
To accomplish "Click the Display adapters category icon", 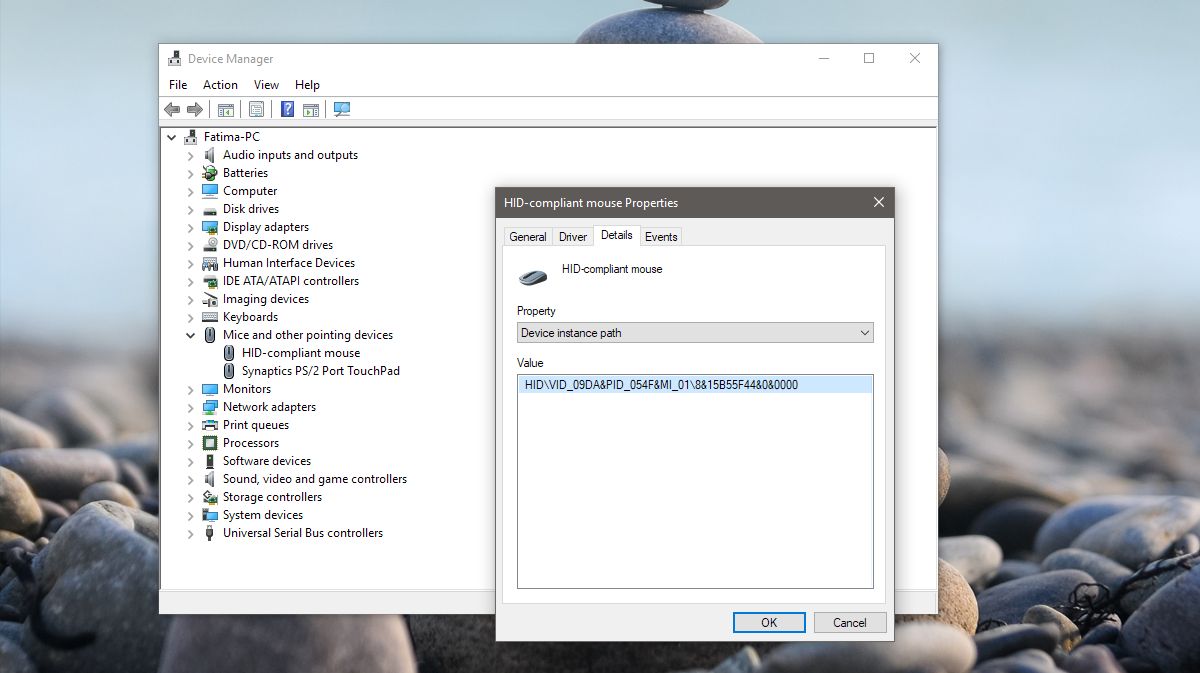I will pos(210,227).
